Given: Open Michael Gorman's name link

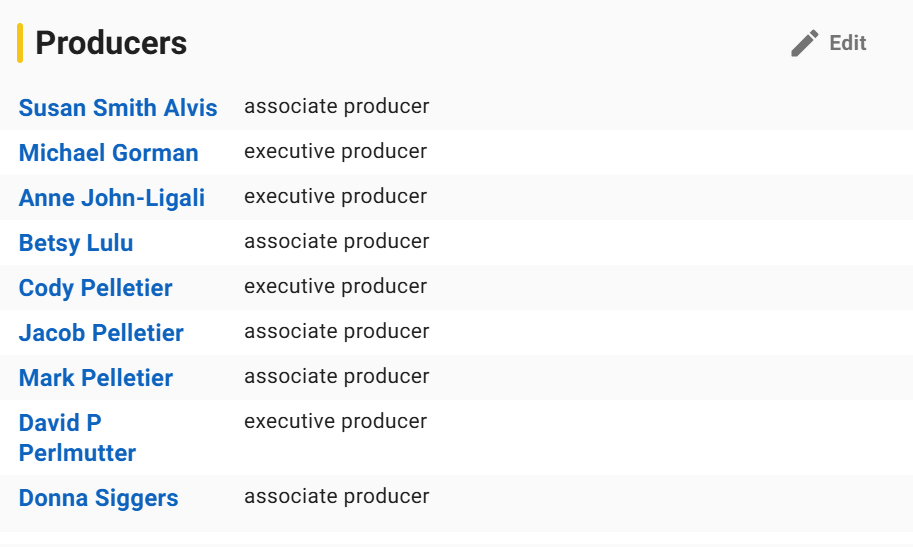Looking at the screenshot, I should [108, 153].
